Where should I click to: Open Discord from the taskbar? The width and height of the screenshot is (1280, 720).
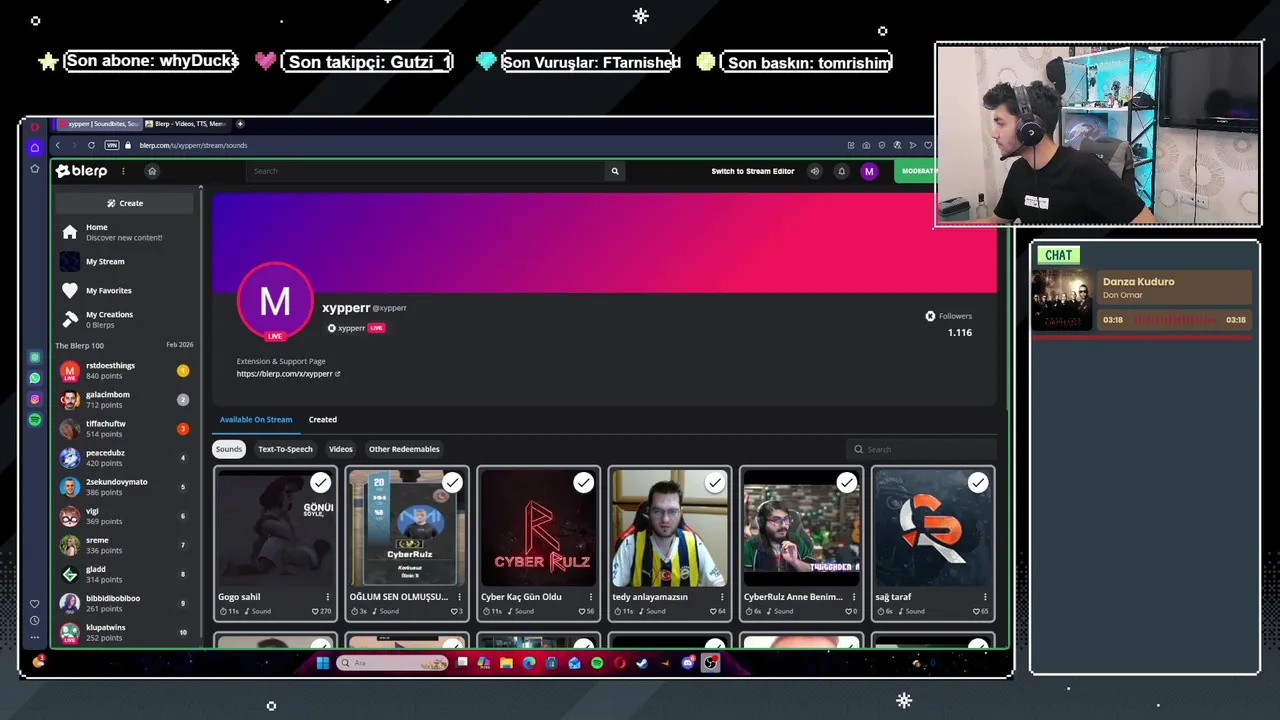(x=688, y=662)
